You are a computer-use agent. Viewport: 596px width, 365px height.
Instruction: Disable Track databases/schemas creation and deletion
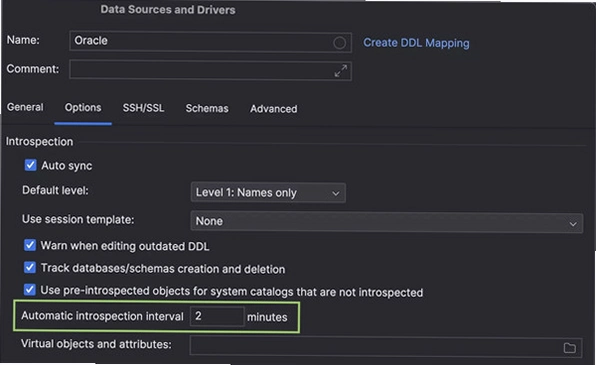30,268
